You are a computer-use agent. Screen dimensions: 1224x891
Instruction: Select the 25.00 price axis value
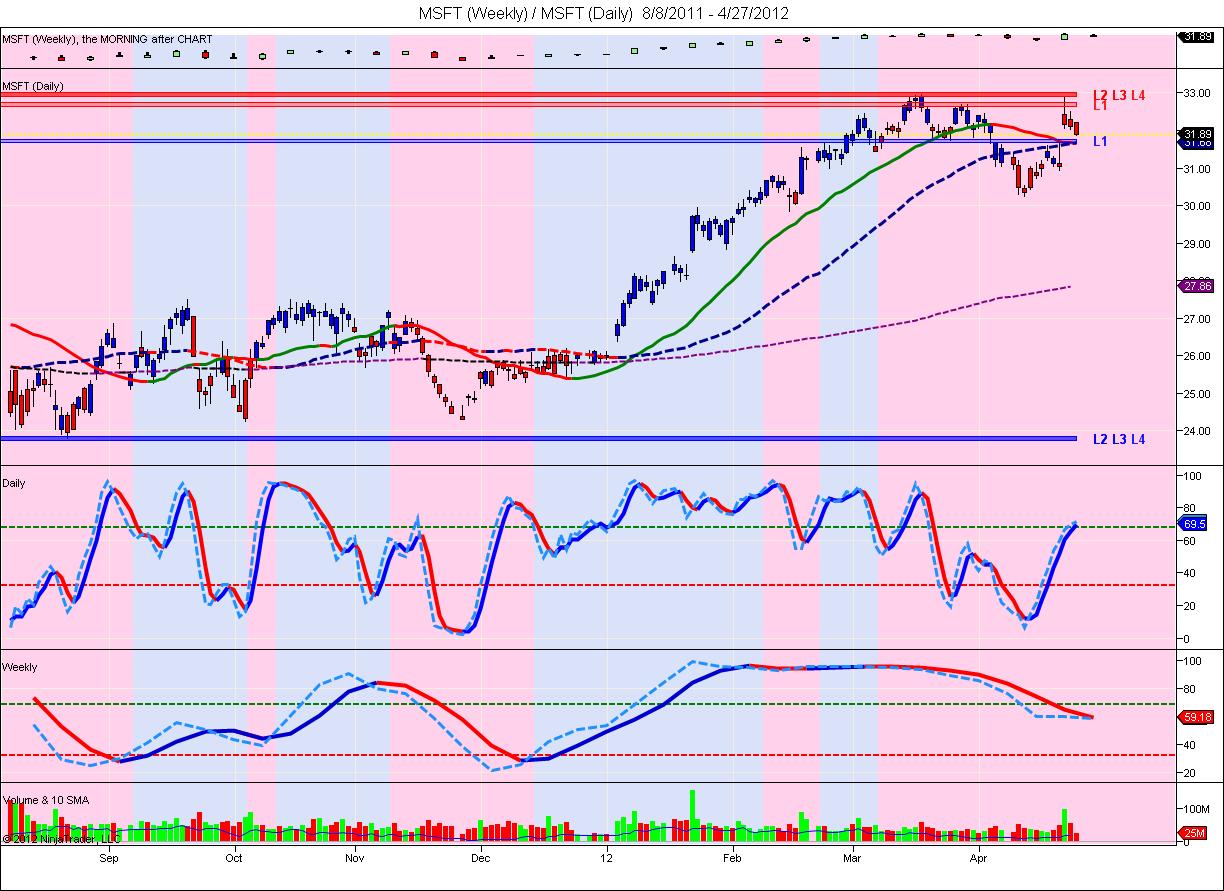[x=1197, y=394]
